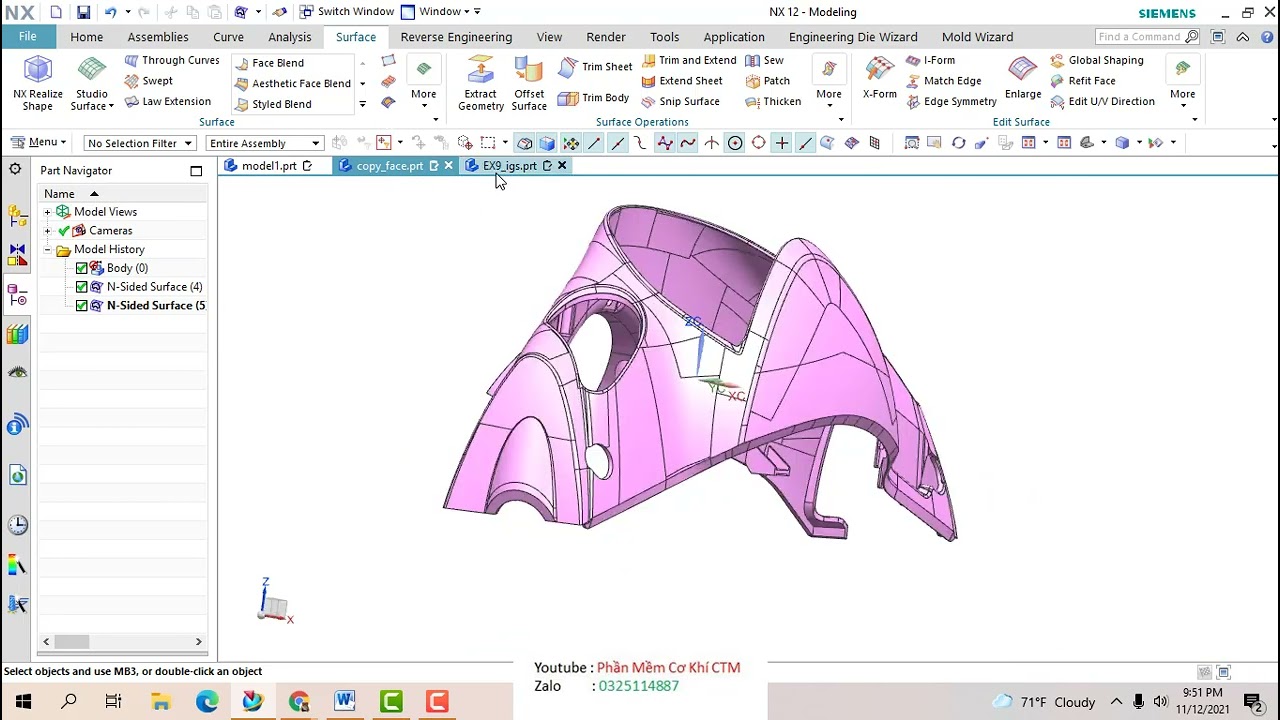Click Switch Window button

tap(347, 12)
